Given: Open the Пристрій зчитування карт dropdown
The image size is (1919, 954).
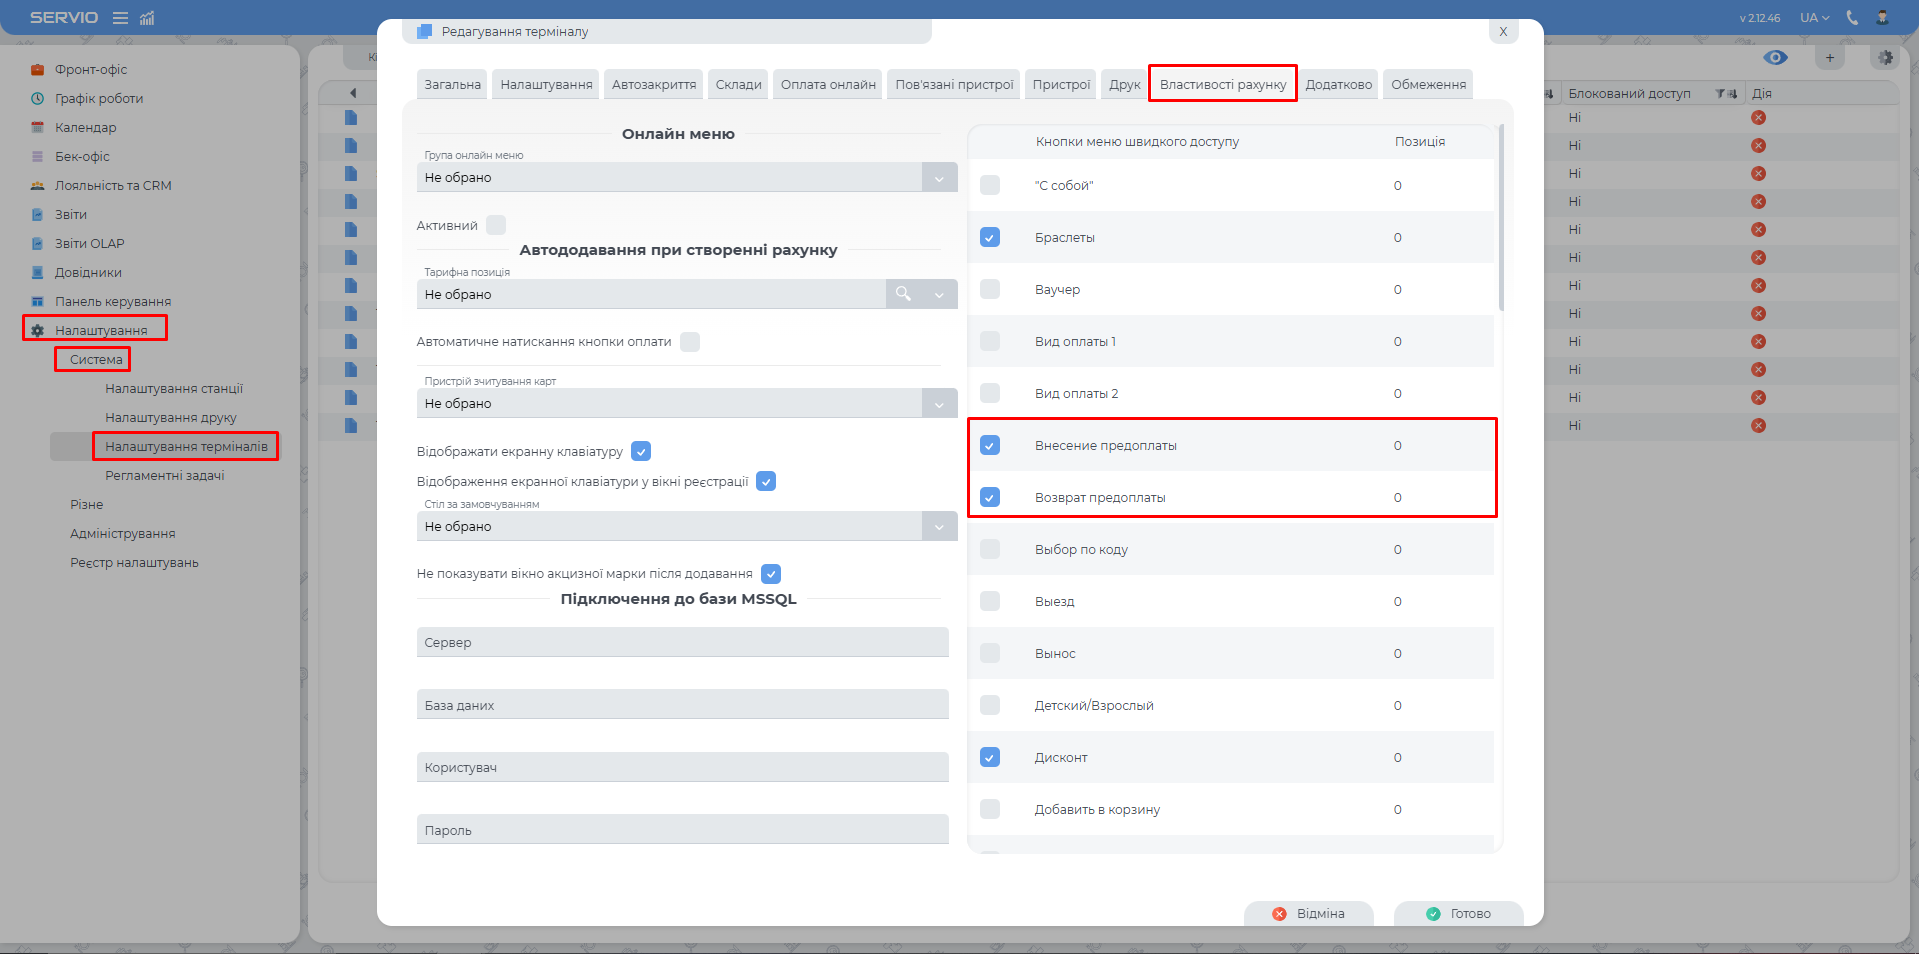Looking at the screenshot, I should (x=939, y=404).
